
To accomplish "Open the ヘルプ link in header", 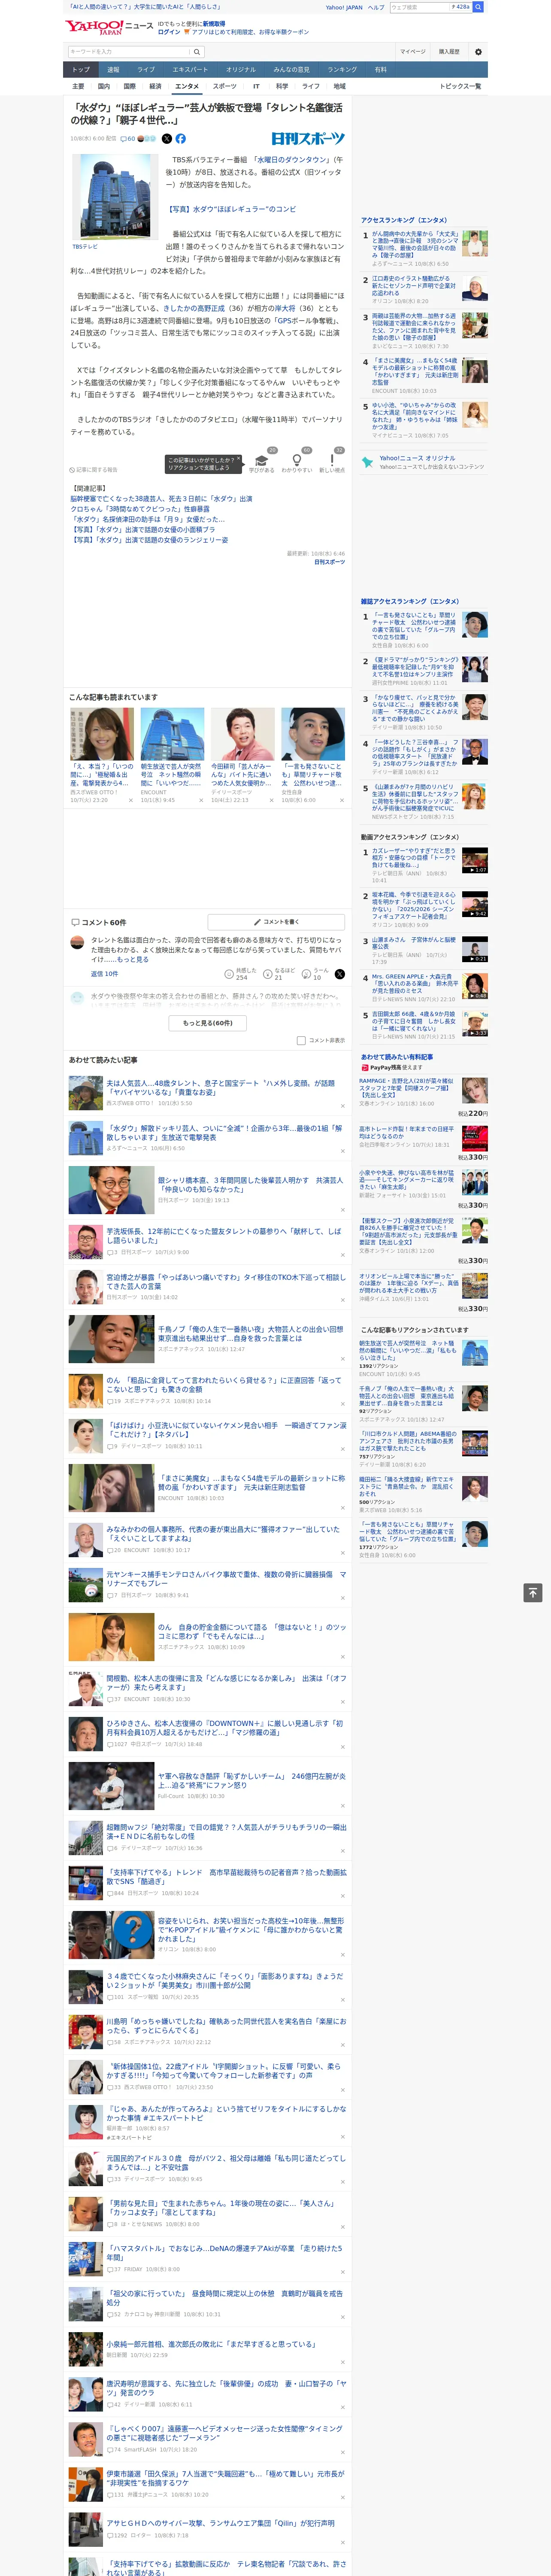I will pyautogui.click(x=375, y=7).
